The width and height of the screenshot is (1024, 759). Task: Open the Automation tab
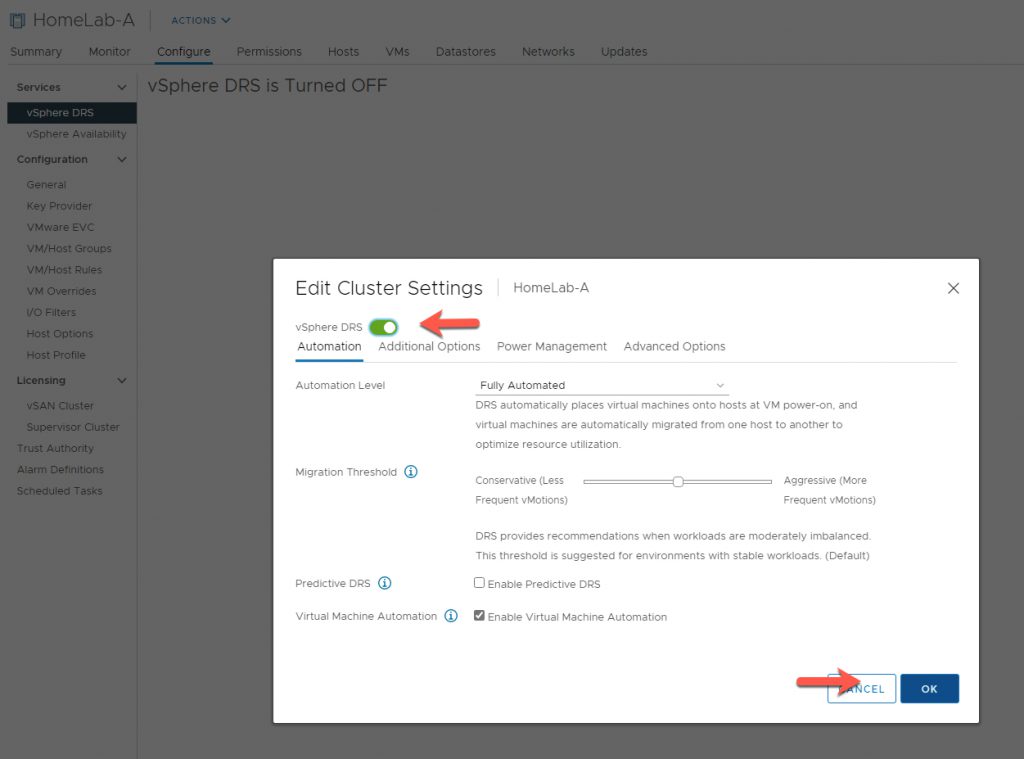(x=329, y=346)
